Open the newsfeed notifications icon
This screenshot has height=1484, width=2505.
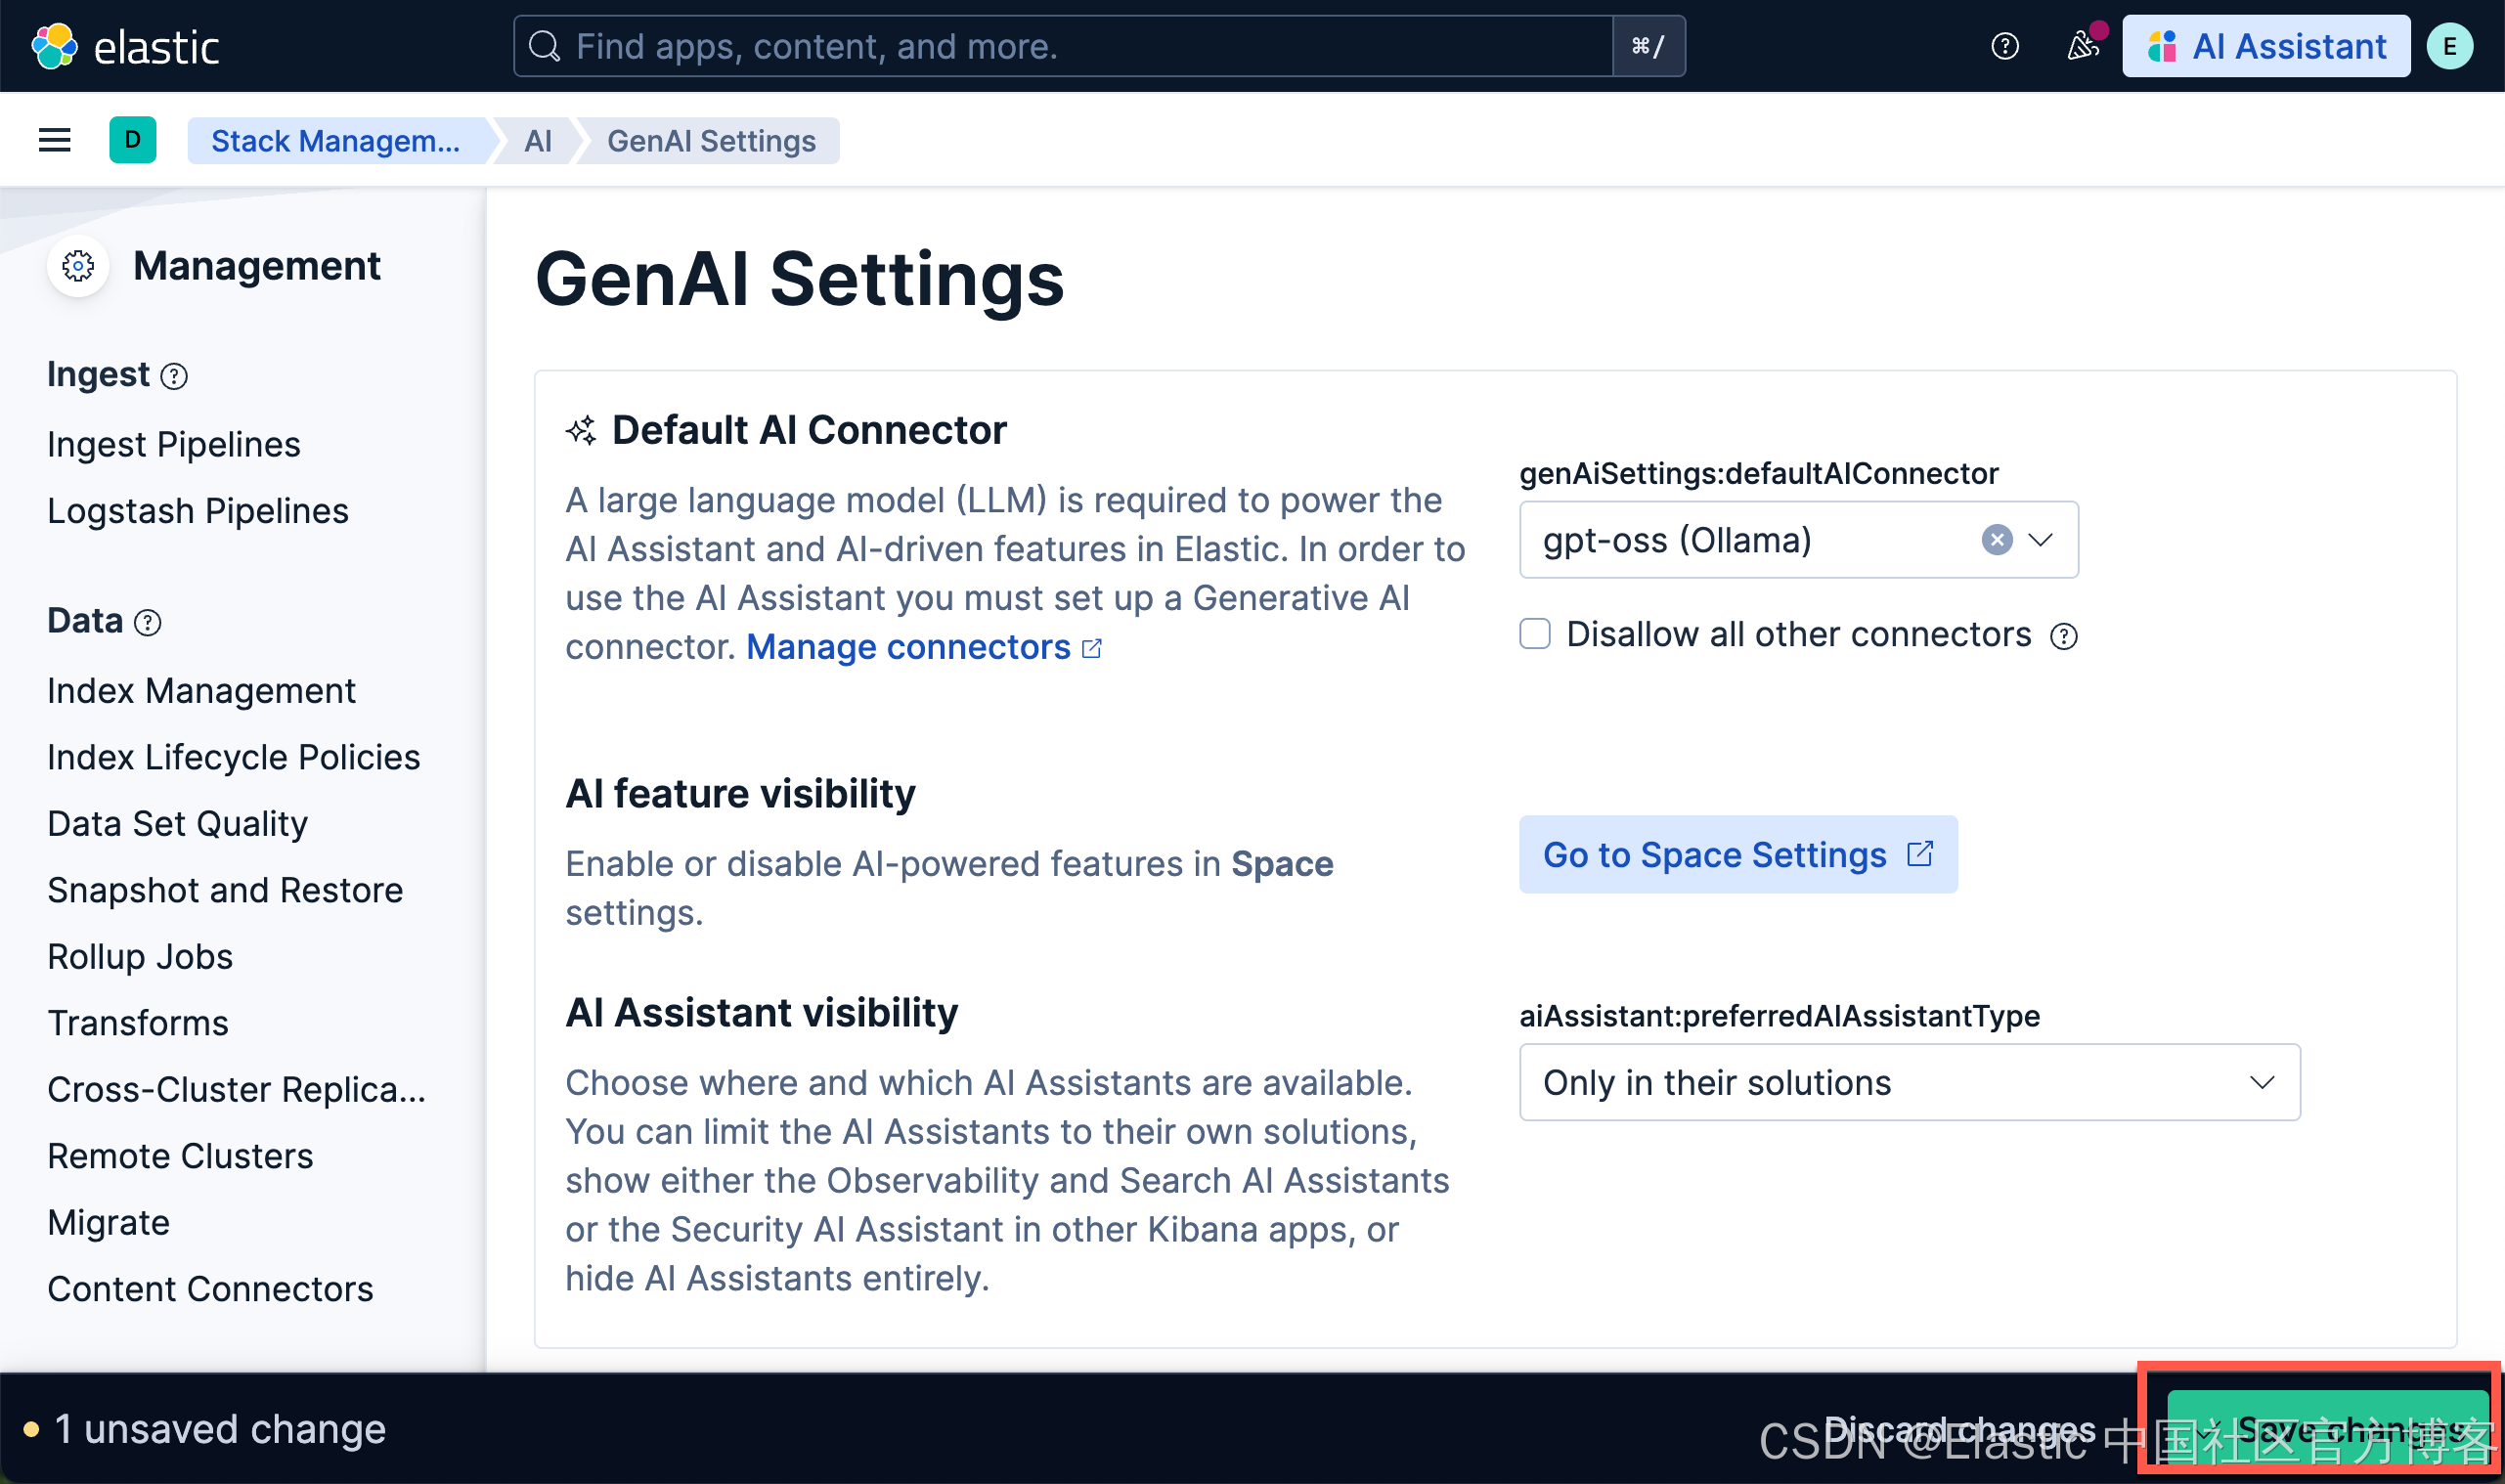[x=2082, y=46]
